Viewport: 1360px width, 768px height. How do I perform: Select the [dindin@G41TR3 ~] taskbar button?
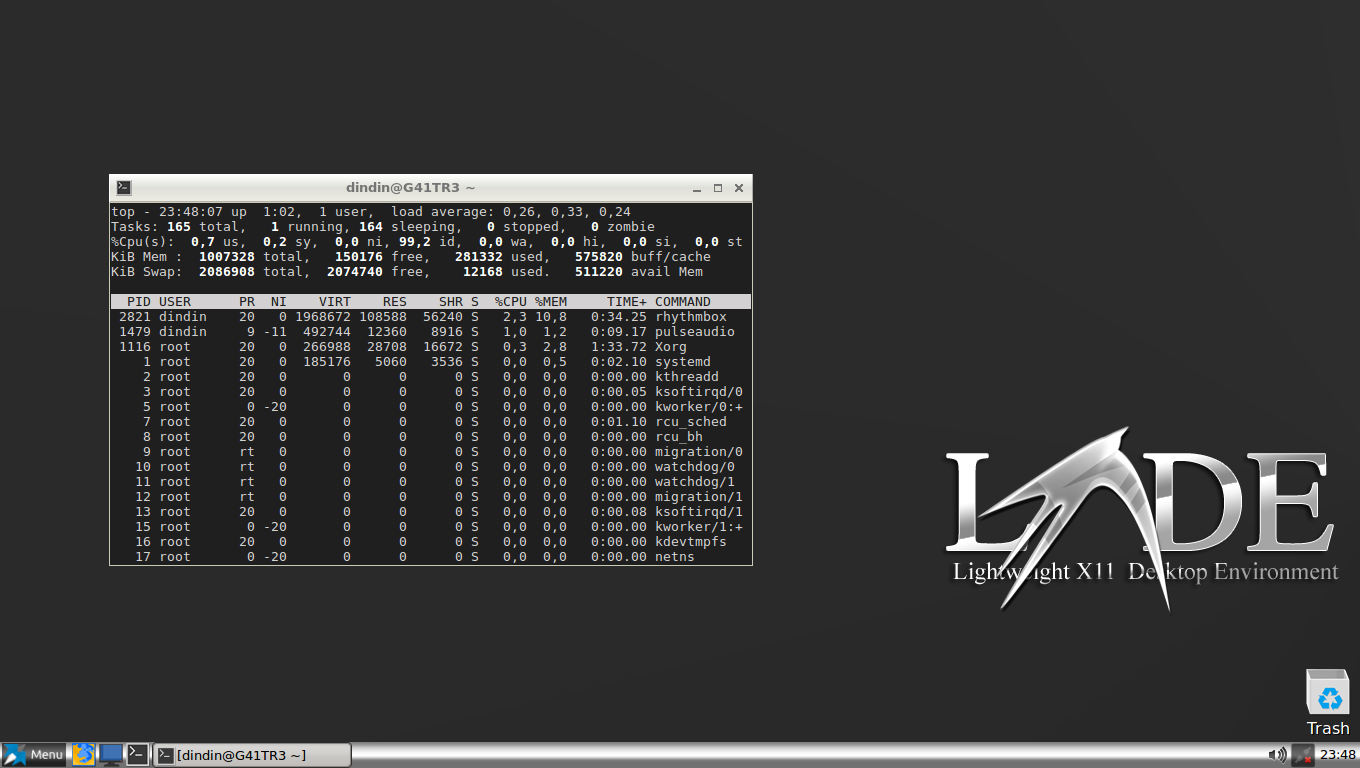tap(252, 755)
